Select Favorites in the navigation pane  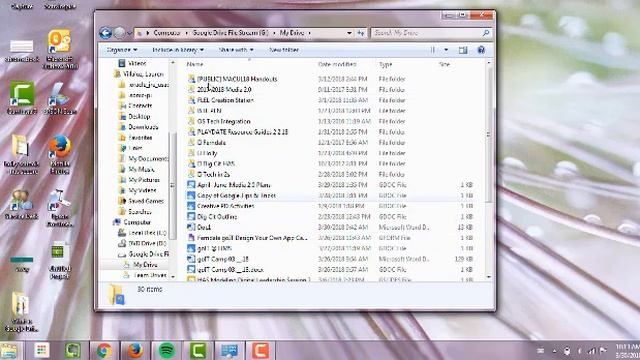click(x=140, y=138)
